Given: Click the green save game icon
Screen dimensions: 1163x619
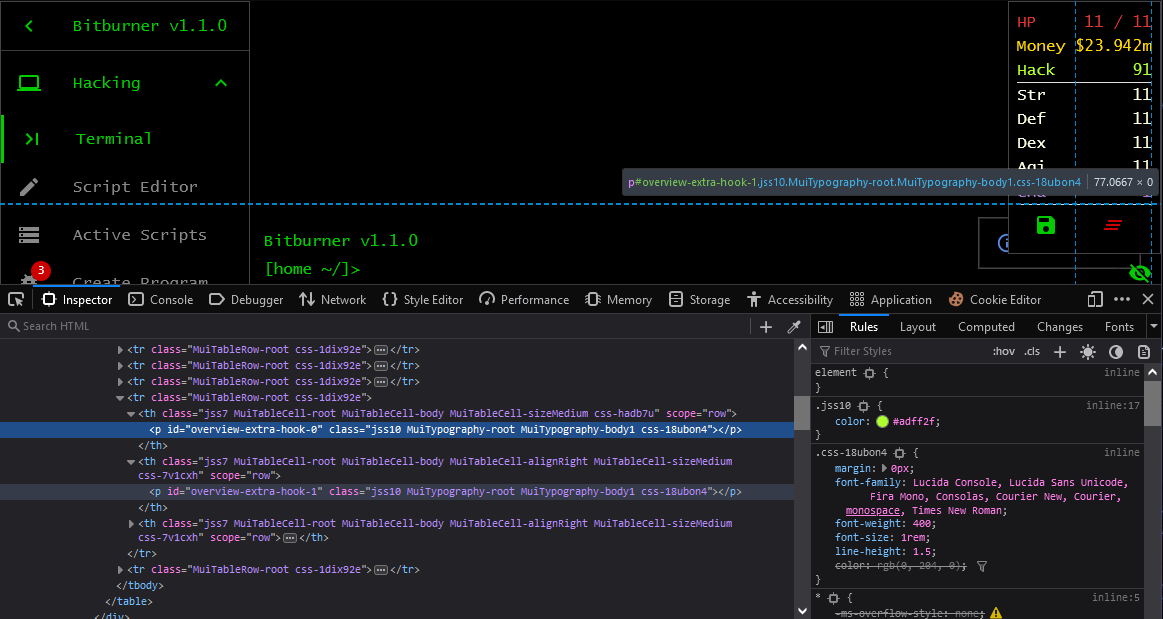Looking at the screenshot, I should (x=1045, y=225).
